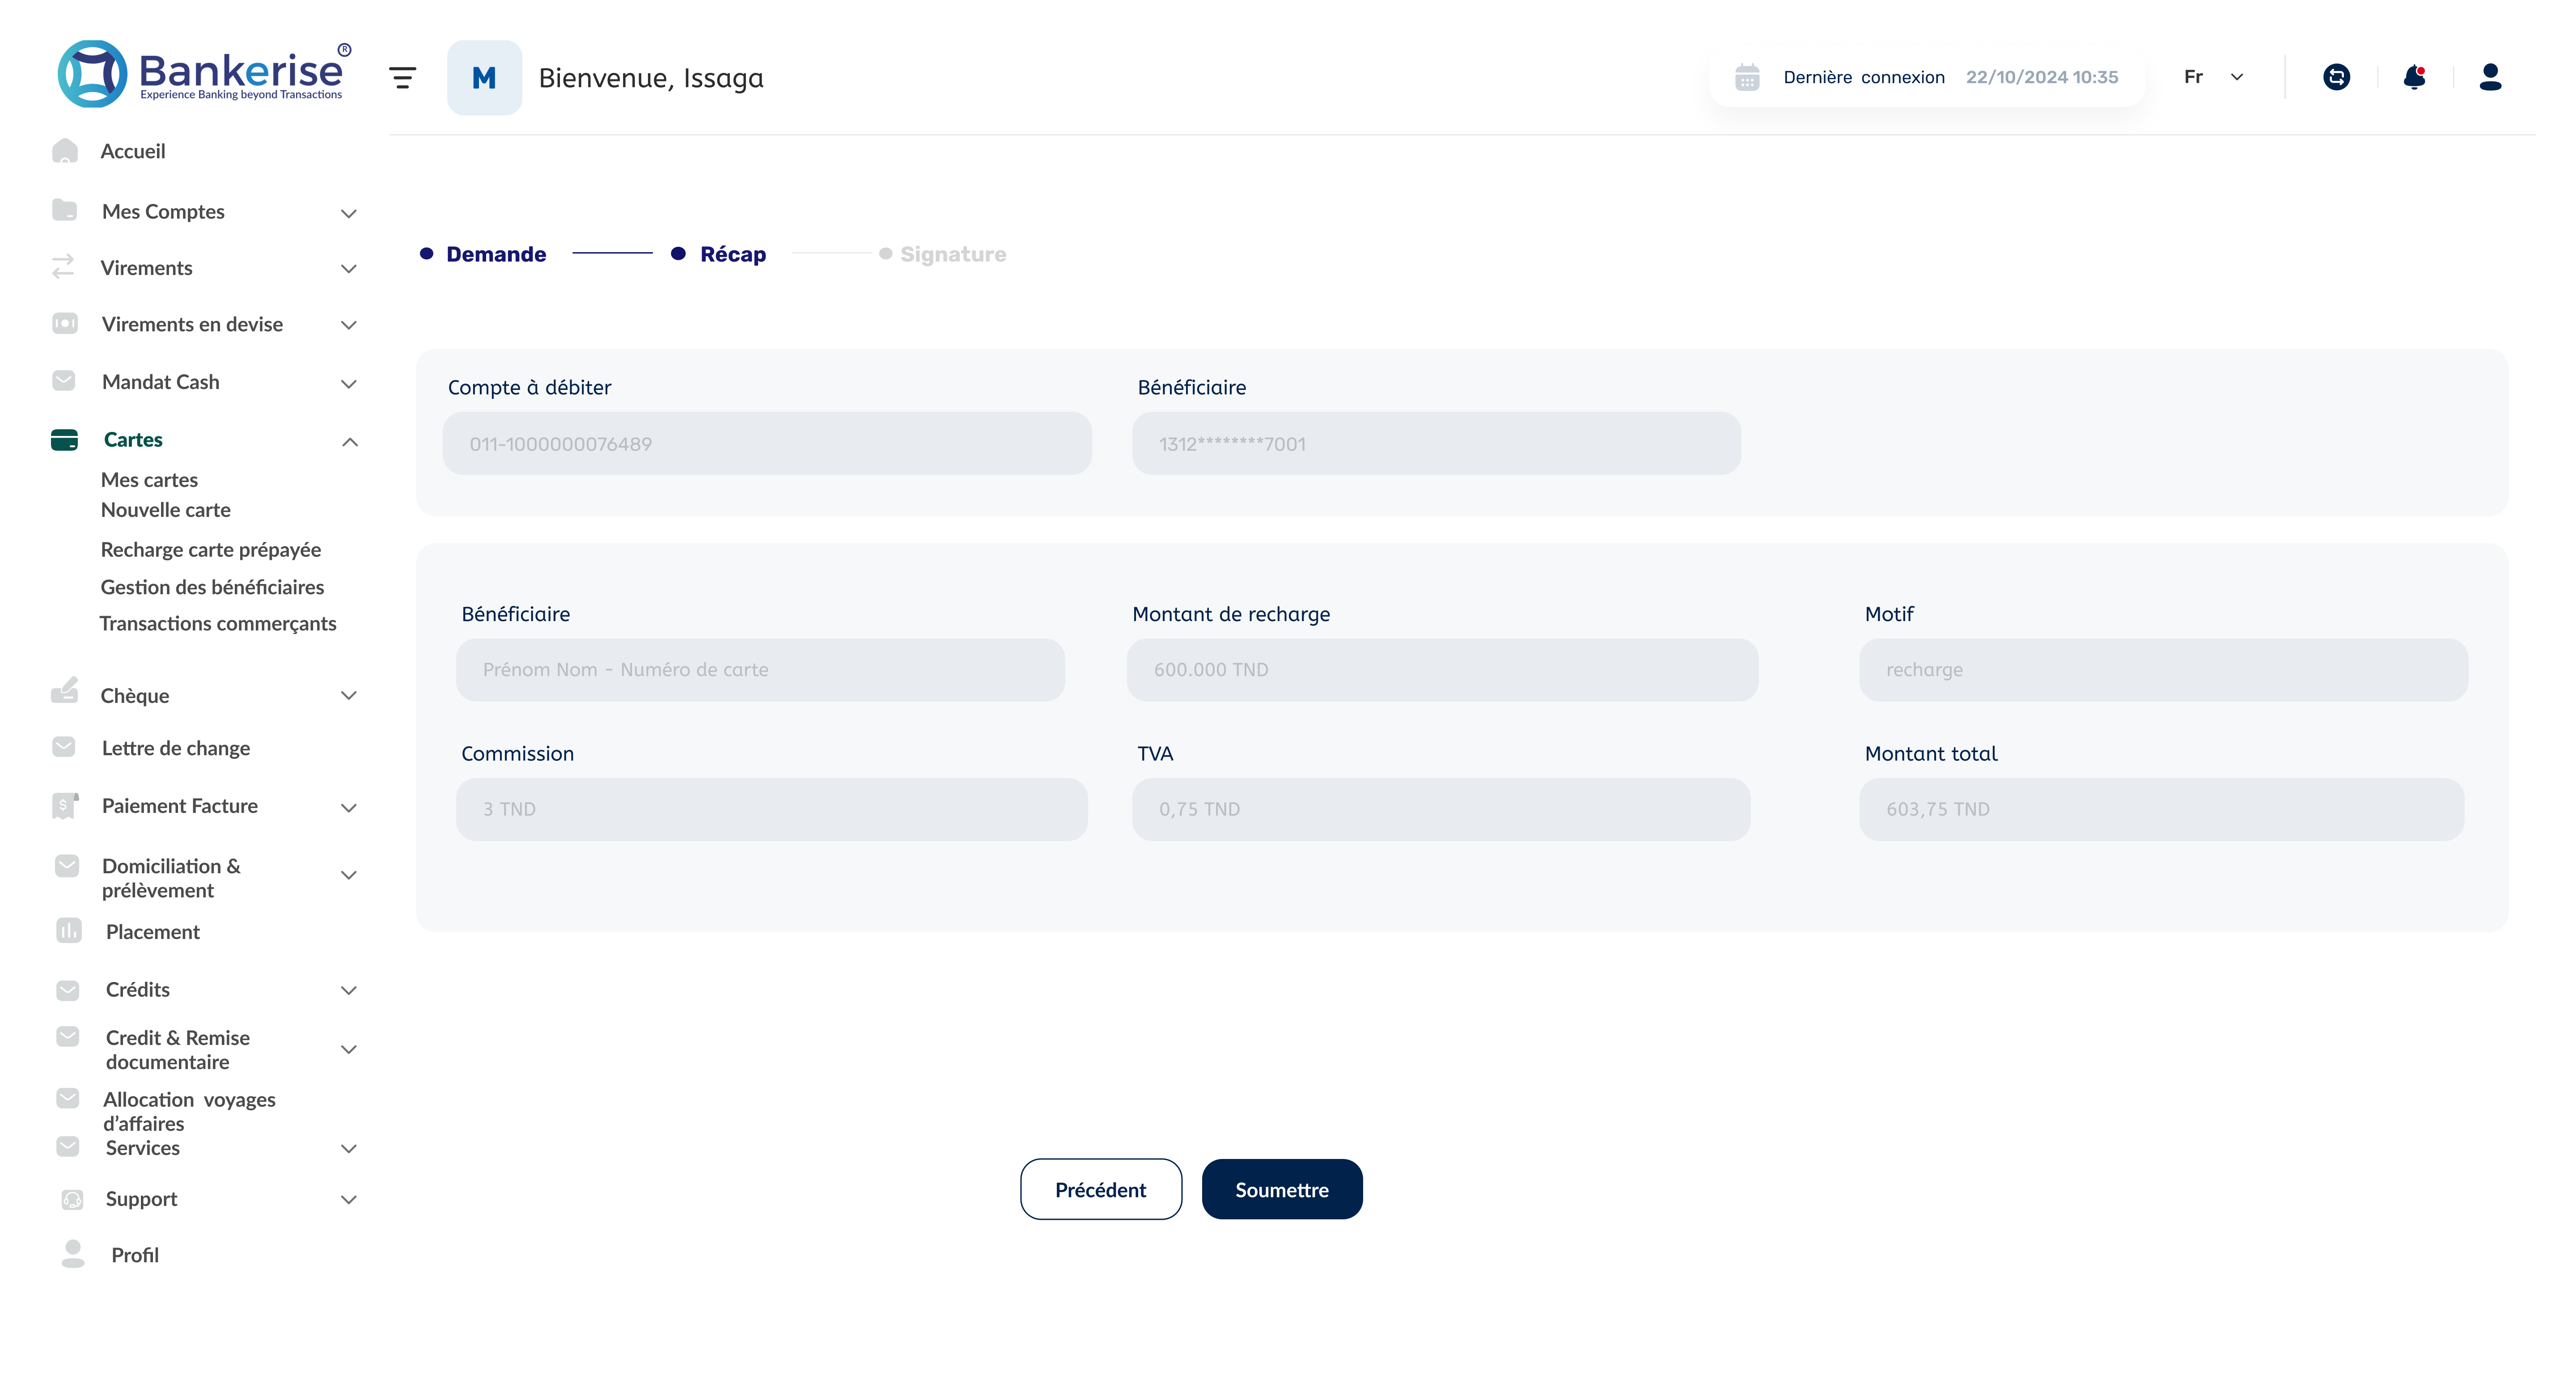Toggle the sidebar hamburger menu icon

(x=402, y=77)
